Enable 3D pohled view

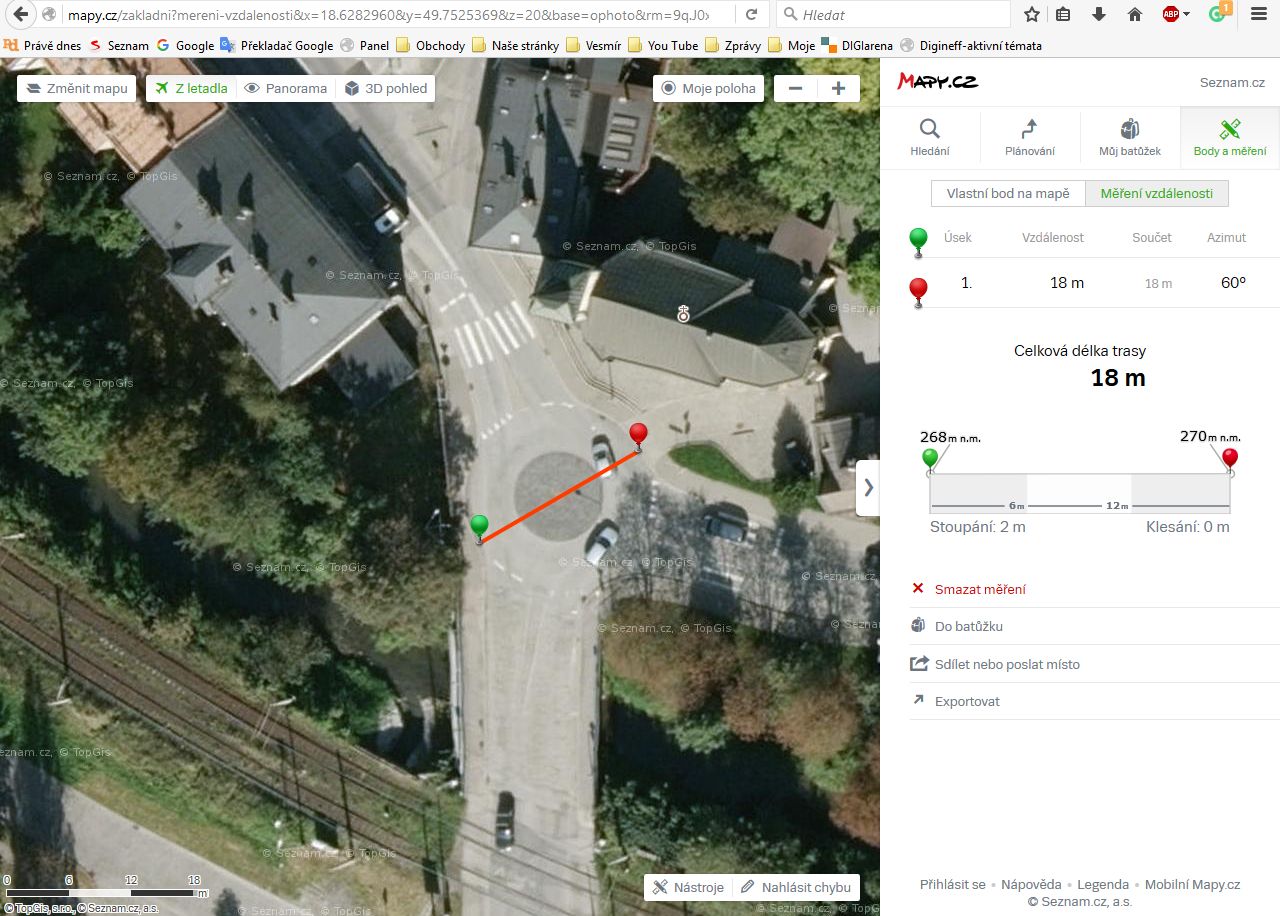tap(386, 88)
